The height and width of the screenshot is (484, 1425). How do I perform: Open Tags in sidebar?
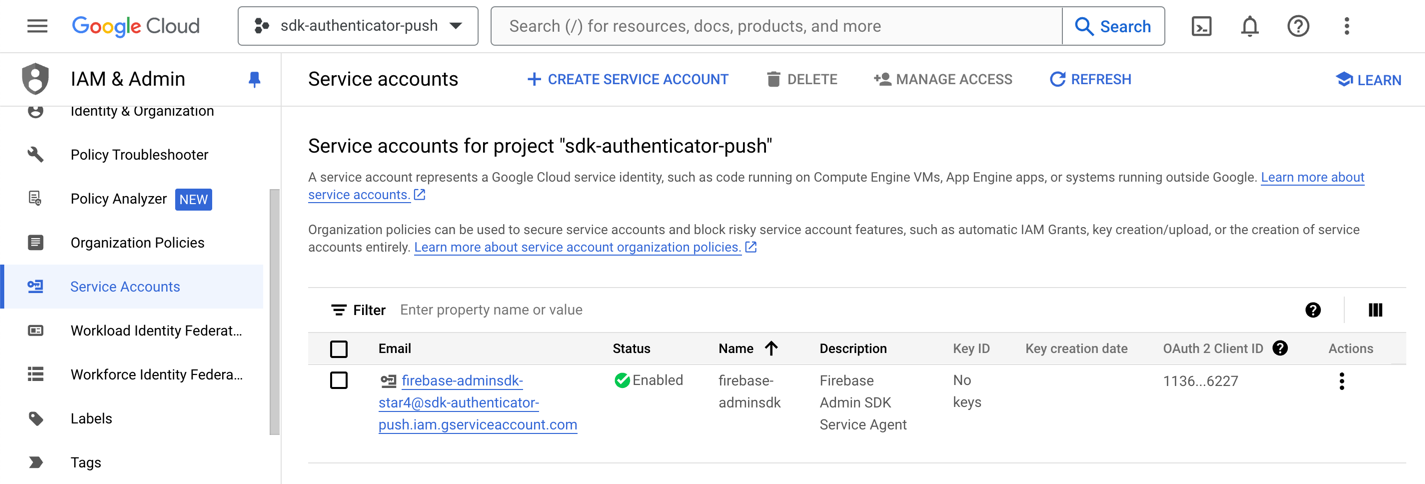click(86, 463)
